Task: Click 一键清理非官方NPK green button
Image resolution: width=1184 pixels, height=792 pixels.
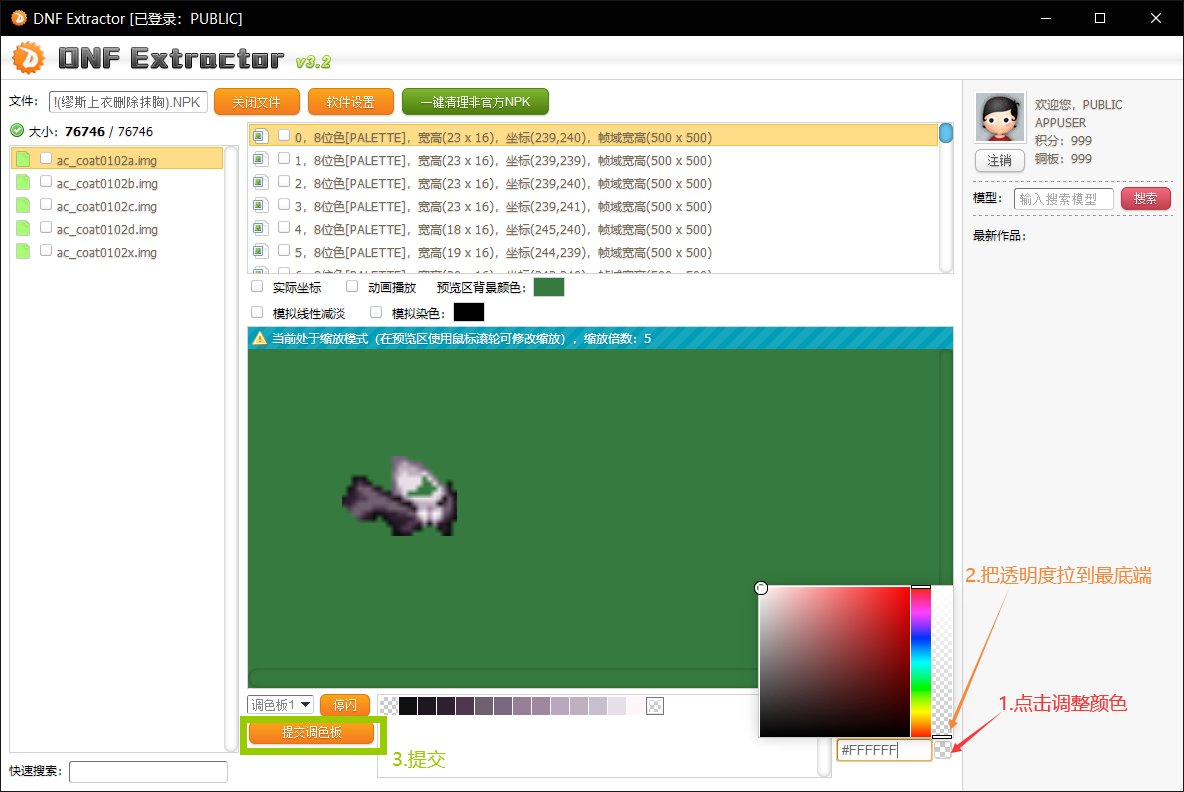Action: [x=475, y=102]
